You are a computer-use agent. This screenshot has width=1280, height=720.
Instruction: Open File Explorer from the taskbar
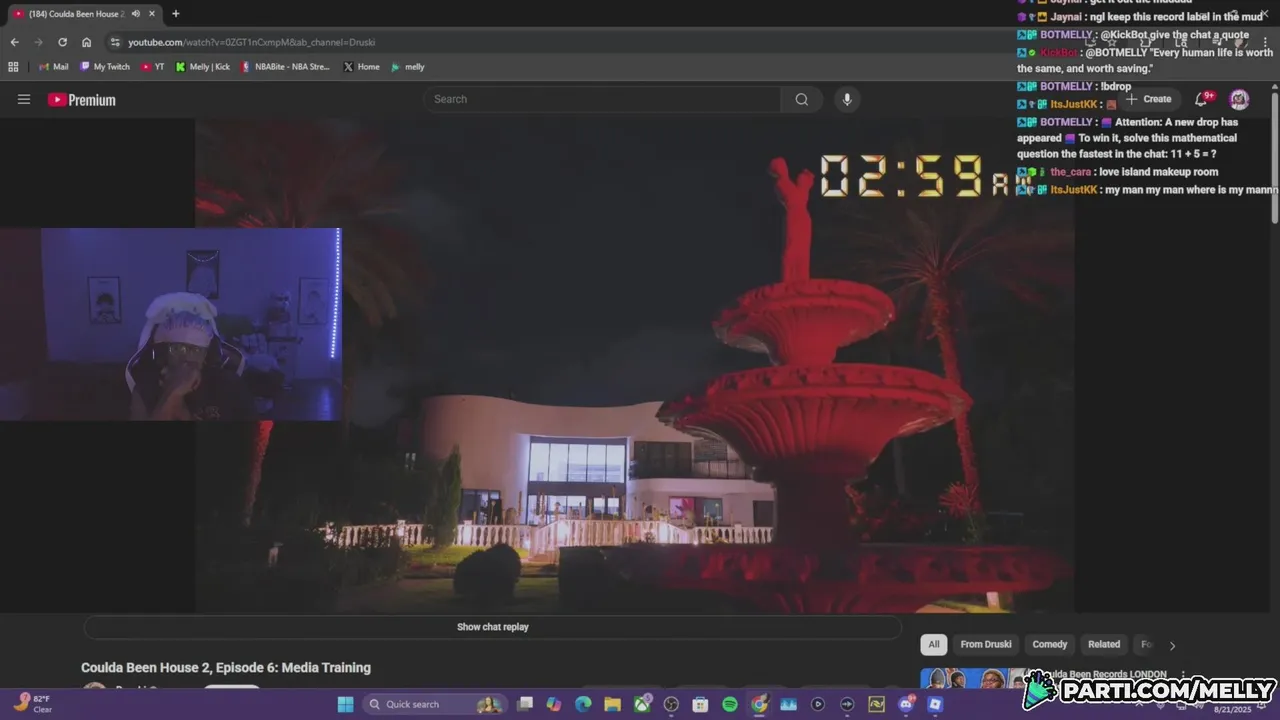(x=612, y=704)
